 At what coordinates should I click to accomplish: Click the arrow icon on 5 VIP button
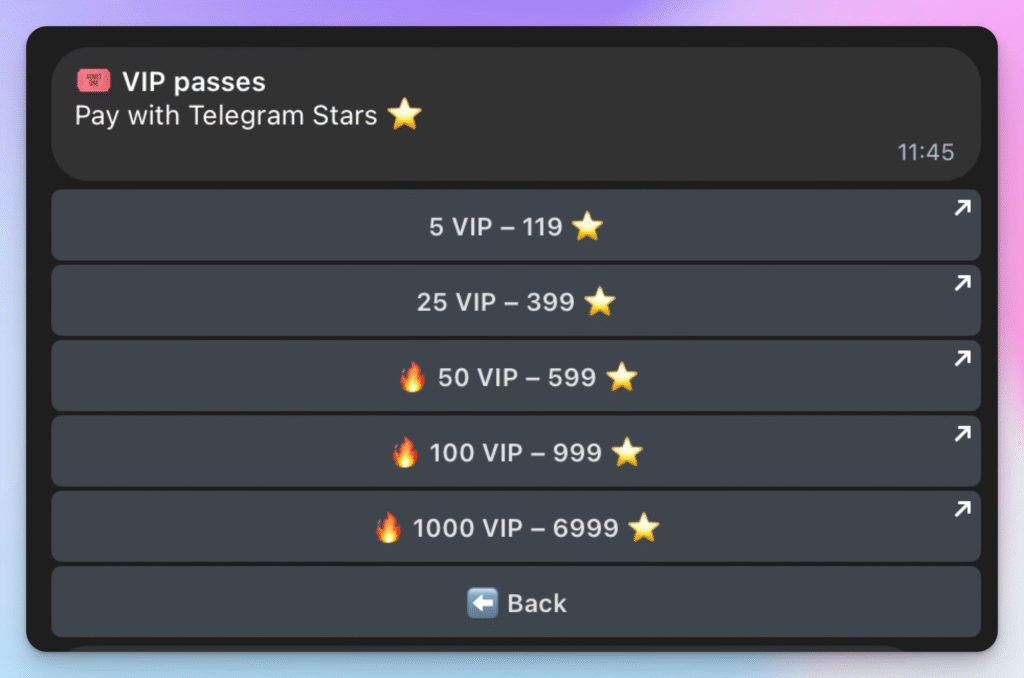point(962,208)
